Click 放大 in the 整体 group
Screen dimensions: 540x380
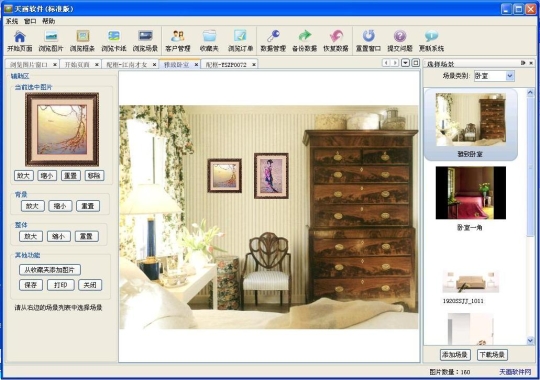click(31, 236)
